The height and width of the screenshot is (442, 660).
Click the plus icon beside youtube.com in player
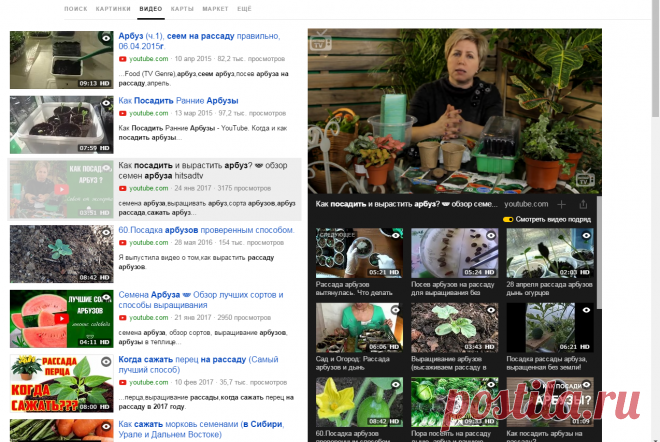(561, 205)
